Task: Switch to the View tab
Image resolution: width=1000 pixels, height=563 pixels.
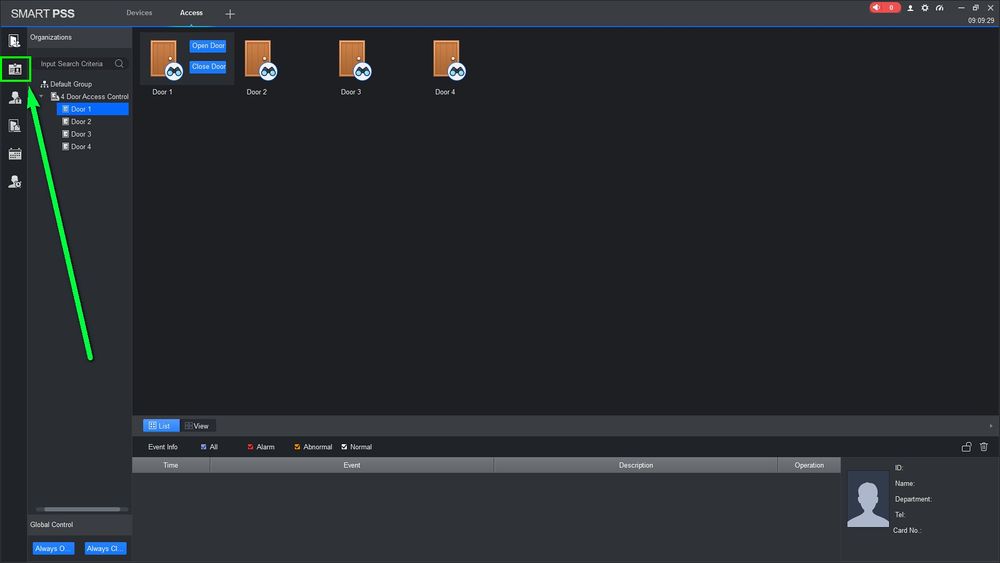Action: pyautogui.click(x=197, y=426)
